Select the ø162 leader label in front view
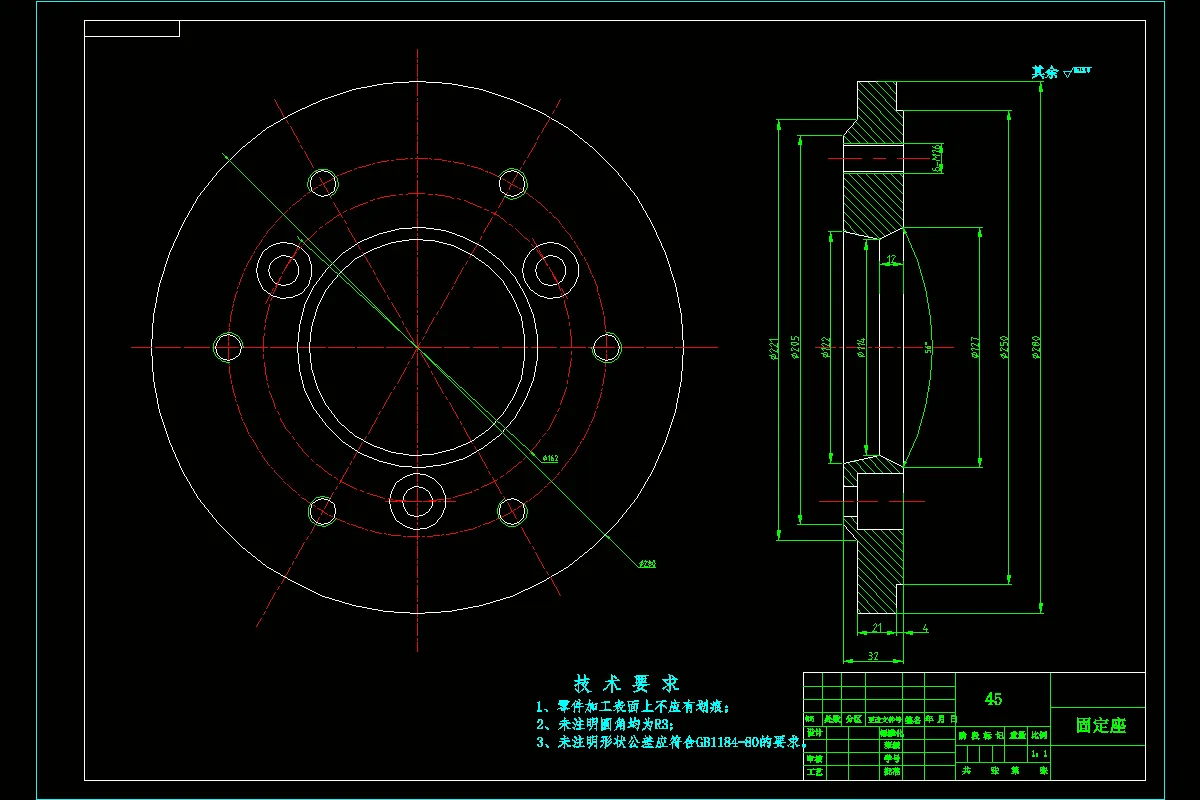This screenshot has height=800, width=1200. pyautogui.click(x=549, y=458)
